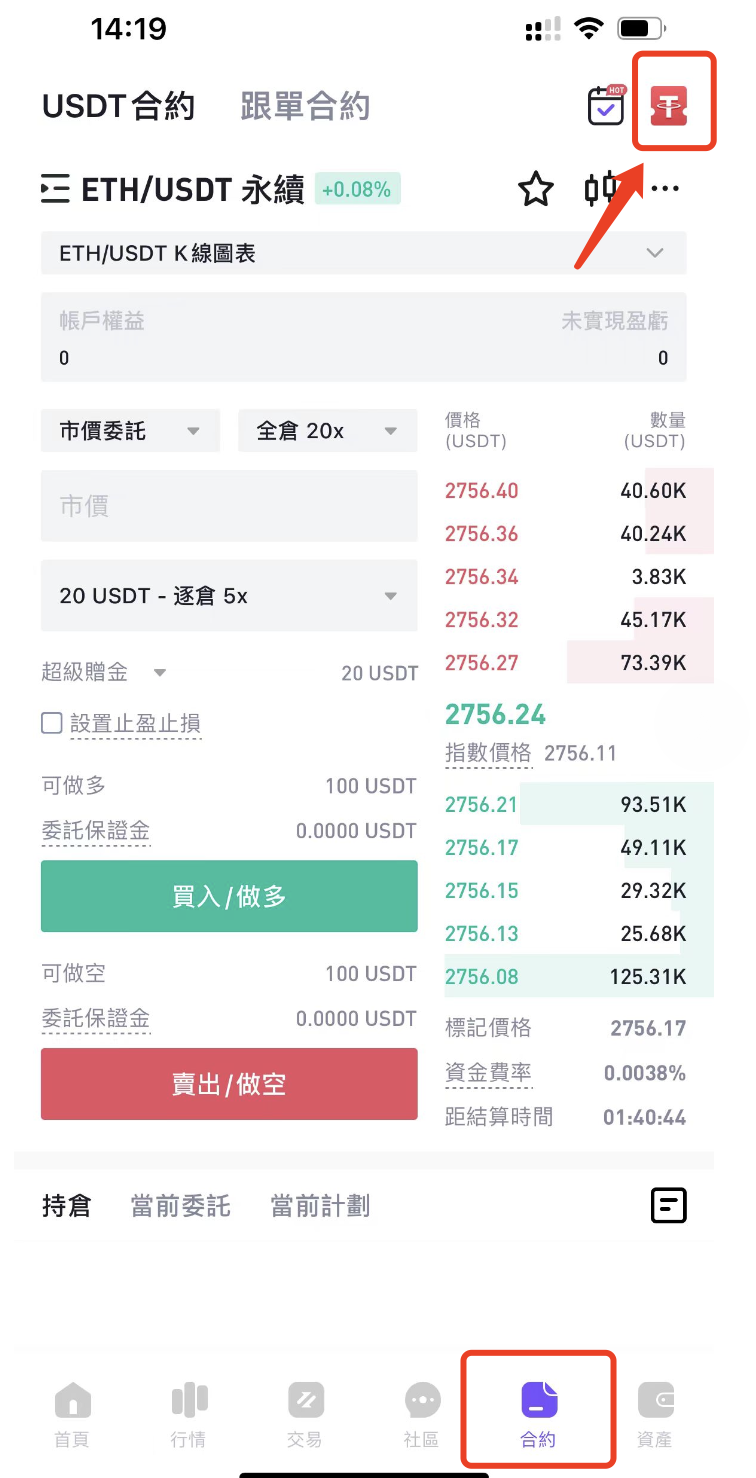
Task: Tap the green 買入/做多 button
Action: [229, 896]
